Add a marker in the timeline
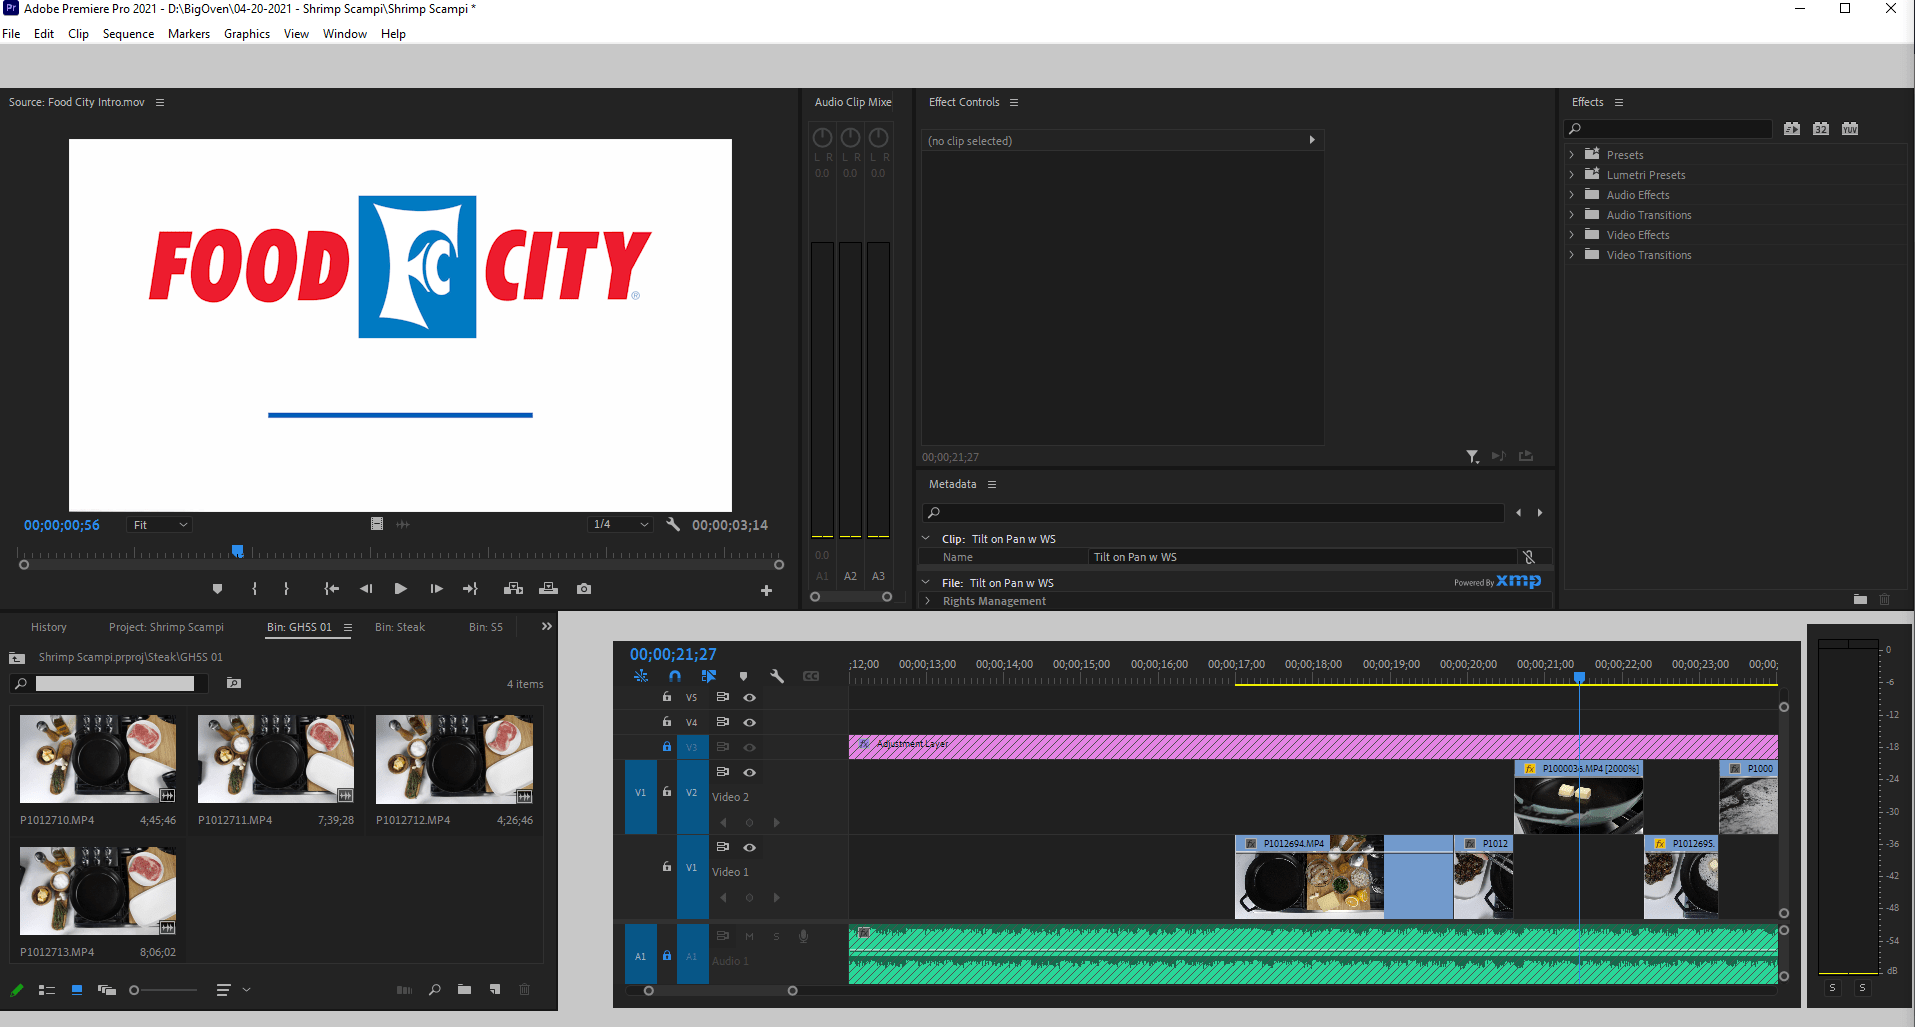The height and width of the screenshot is (1027, 1915). pyautogui.click(x=744, y=676)
